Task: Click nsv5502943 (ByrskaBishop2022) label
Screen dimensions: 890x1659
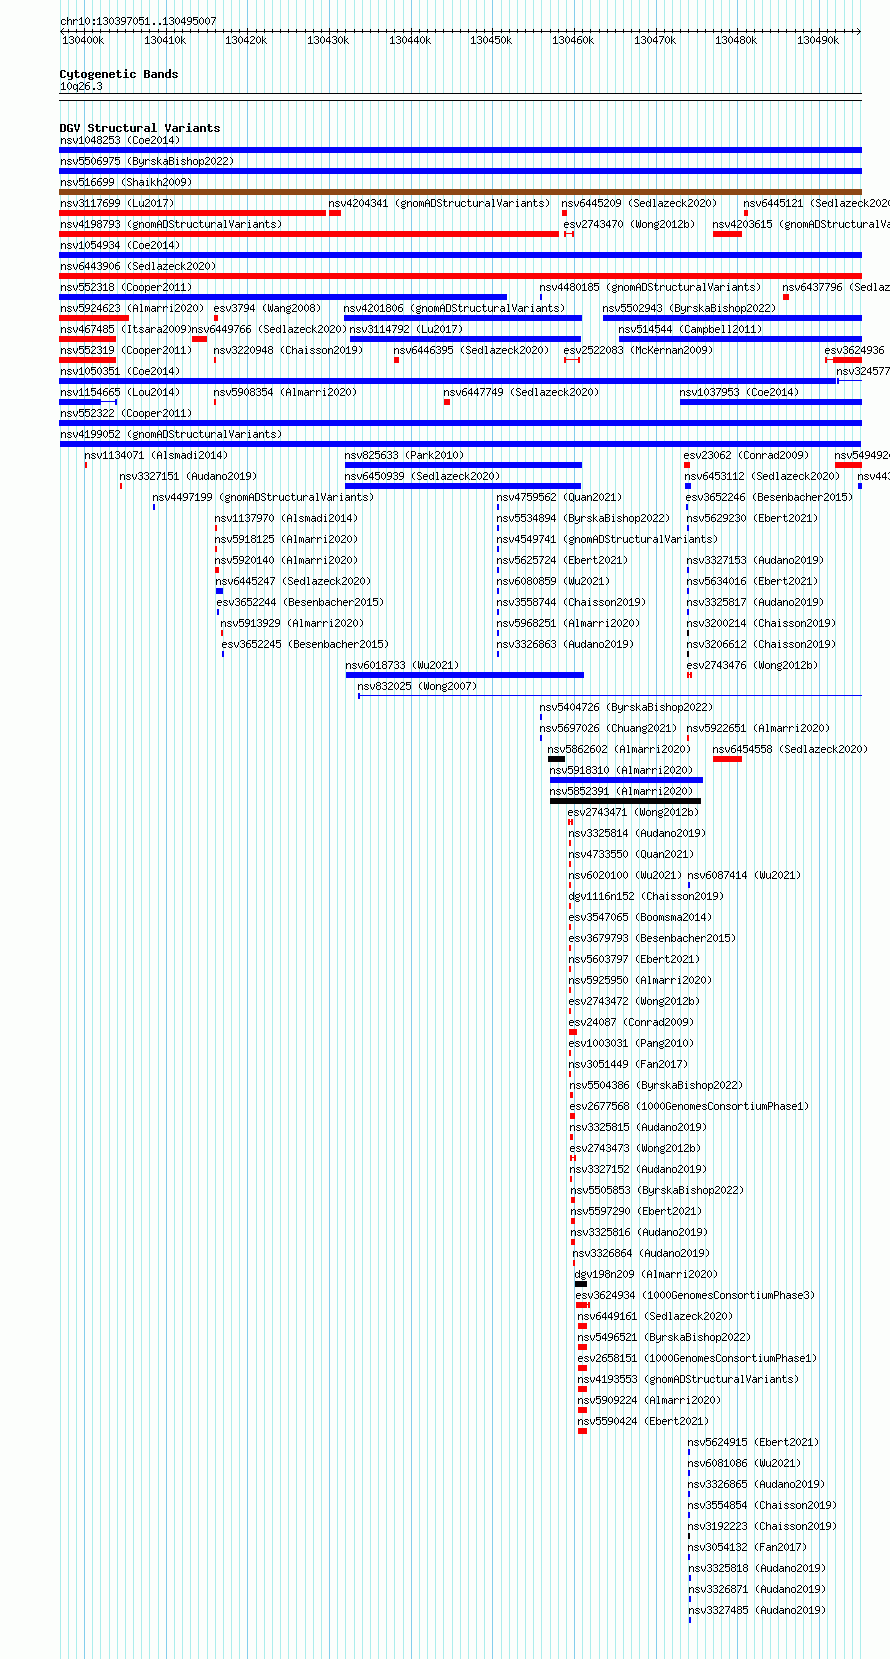Action: [689, 308]
